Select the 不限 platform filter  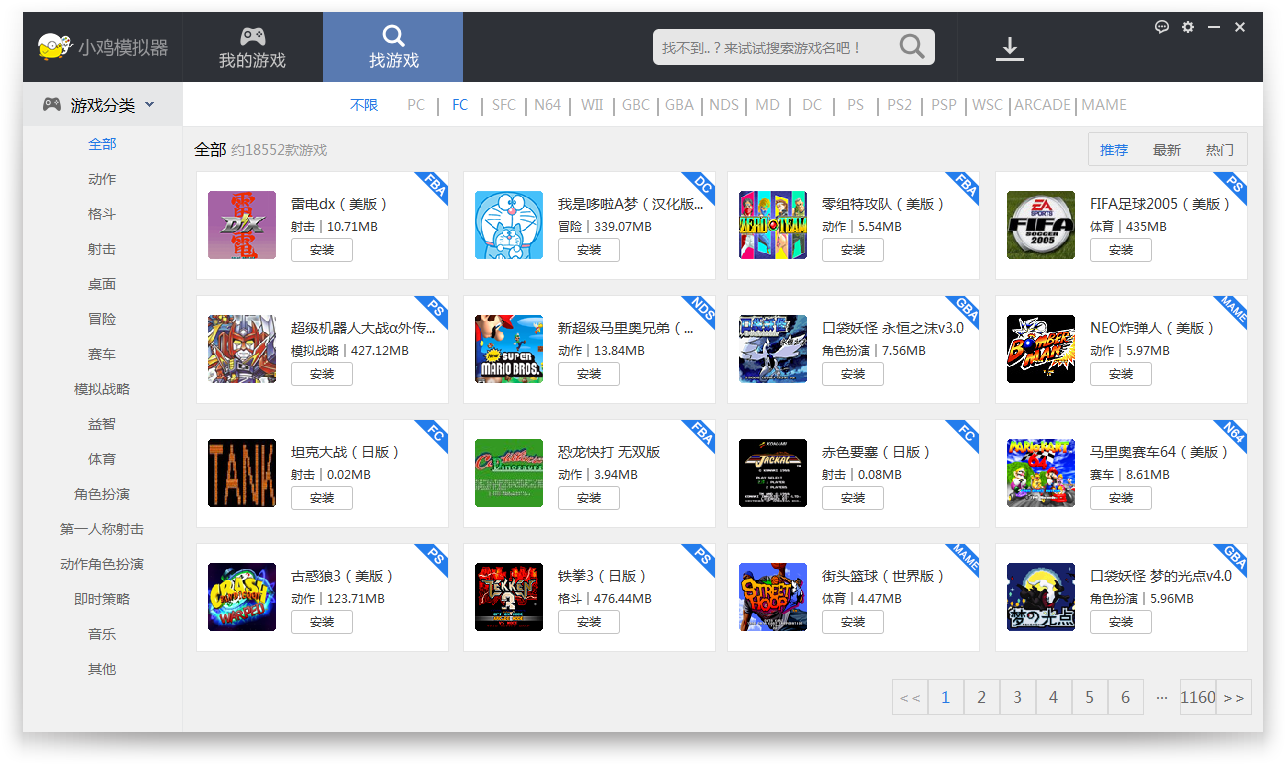point(364,105)
